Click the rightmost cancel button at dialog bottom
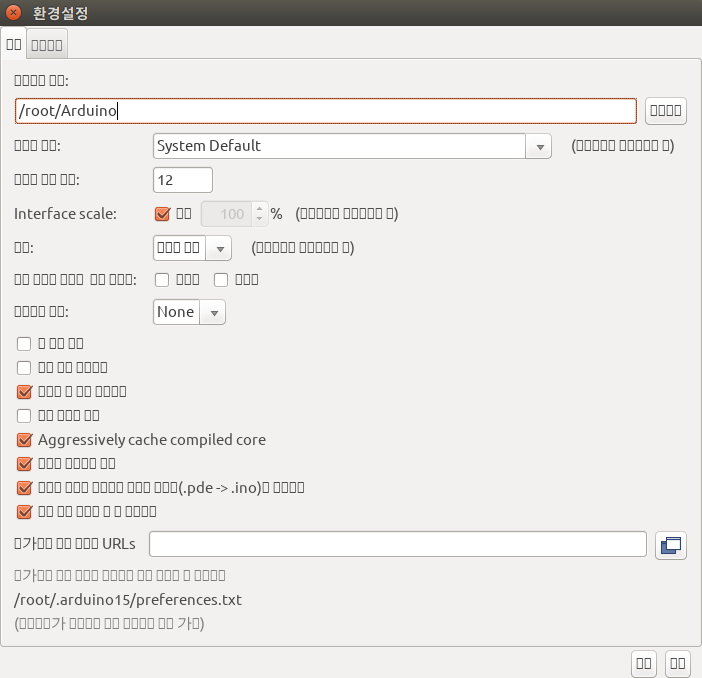The image size is (702, 678). [x=678, y=664]
